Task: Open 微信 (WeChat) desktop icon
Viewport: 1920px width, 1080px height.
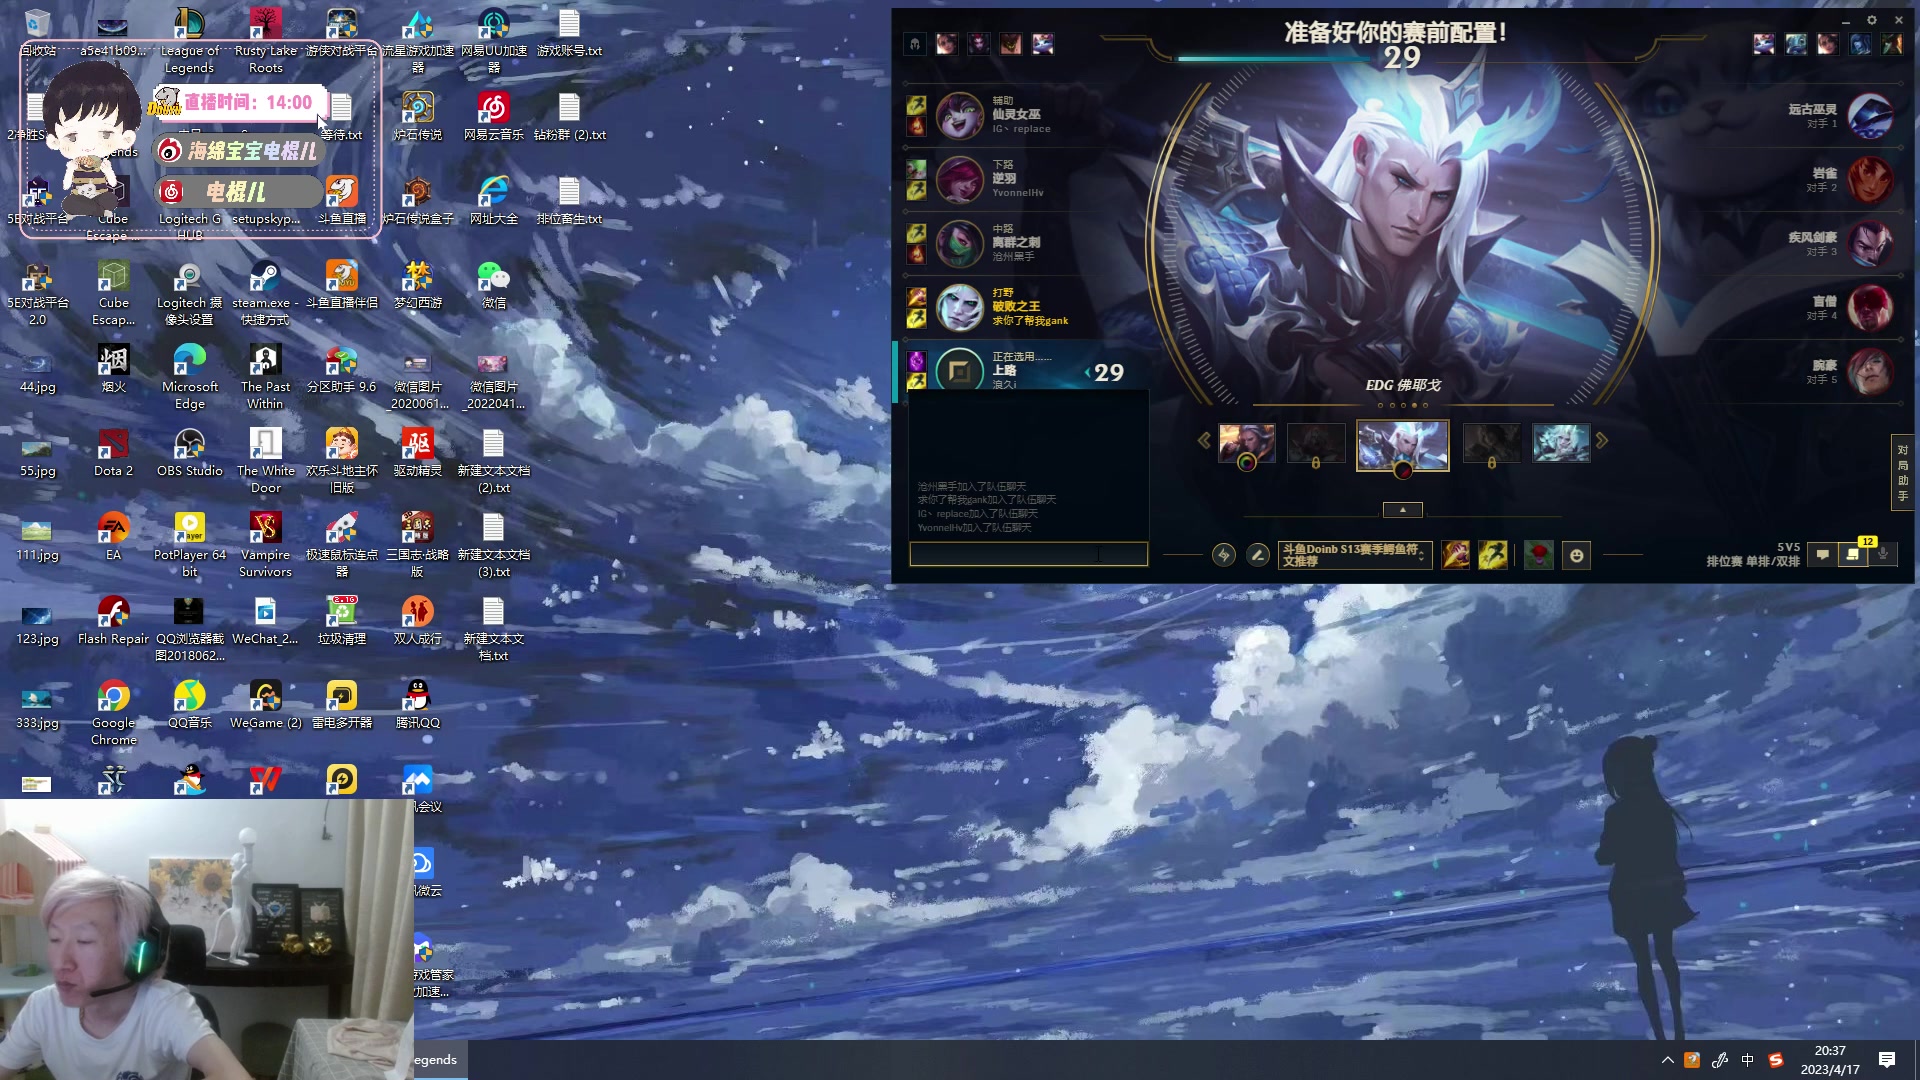Action: [493, 285]
